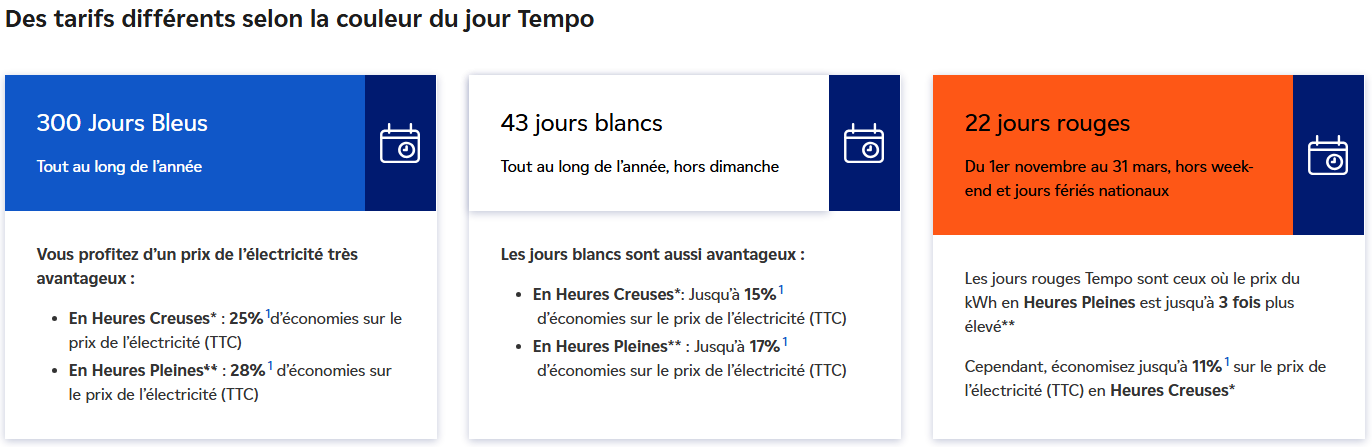This screenshot has width=1372, height=447.
Task: Click the calendar icon on the jours blancs card
Action: pos(864,143)
